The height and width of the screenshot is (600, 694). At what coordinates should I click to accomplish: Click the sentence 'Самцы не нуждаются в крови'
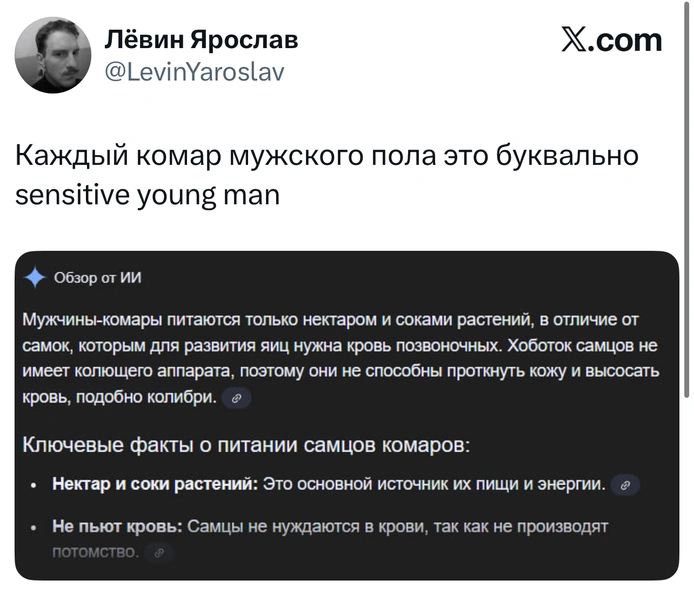click(397, 526)
